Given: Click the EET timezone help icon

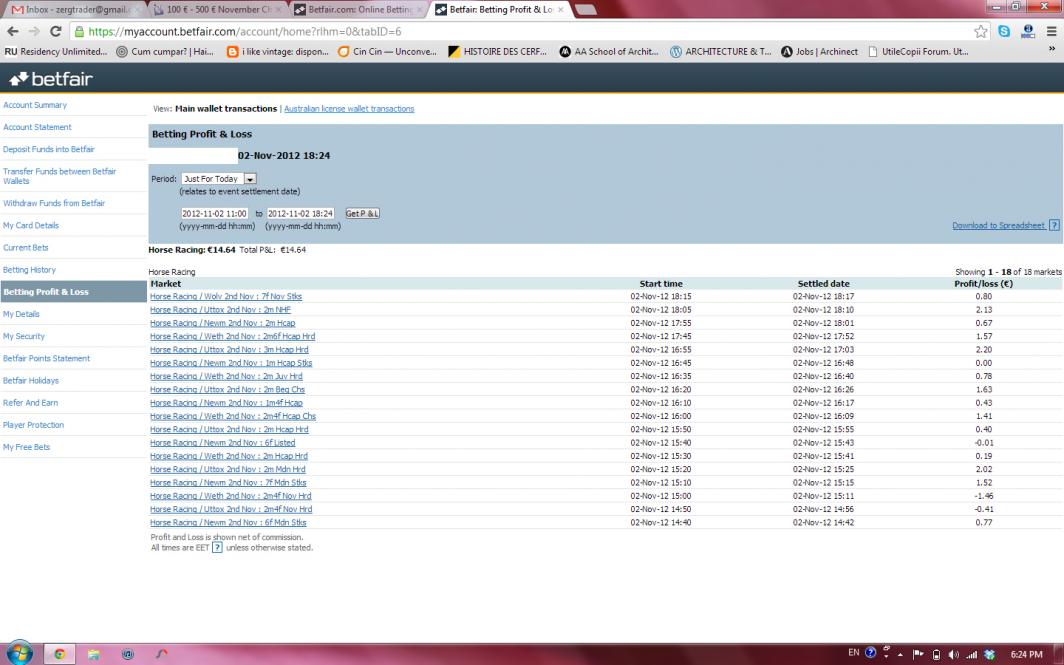Looking at the screenshot, I should click(217, 548).
